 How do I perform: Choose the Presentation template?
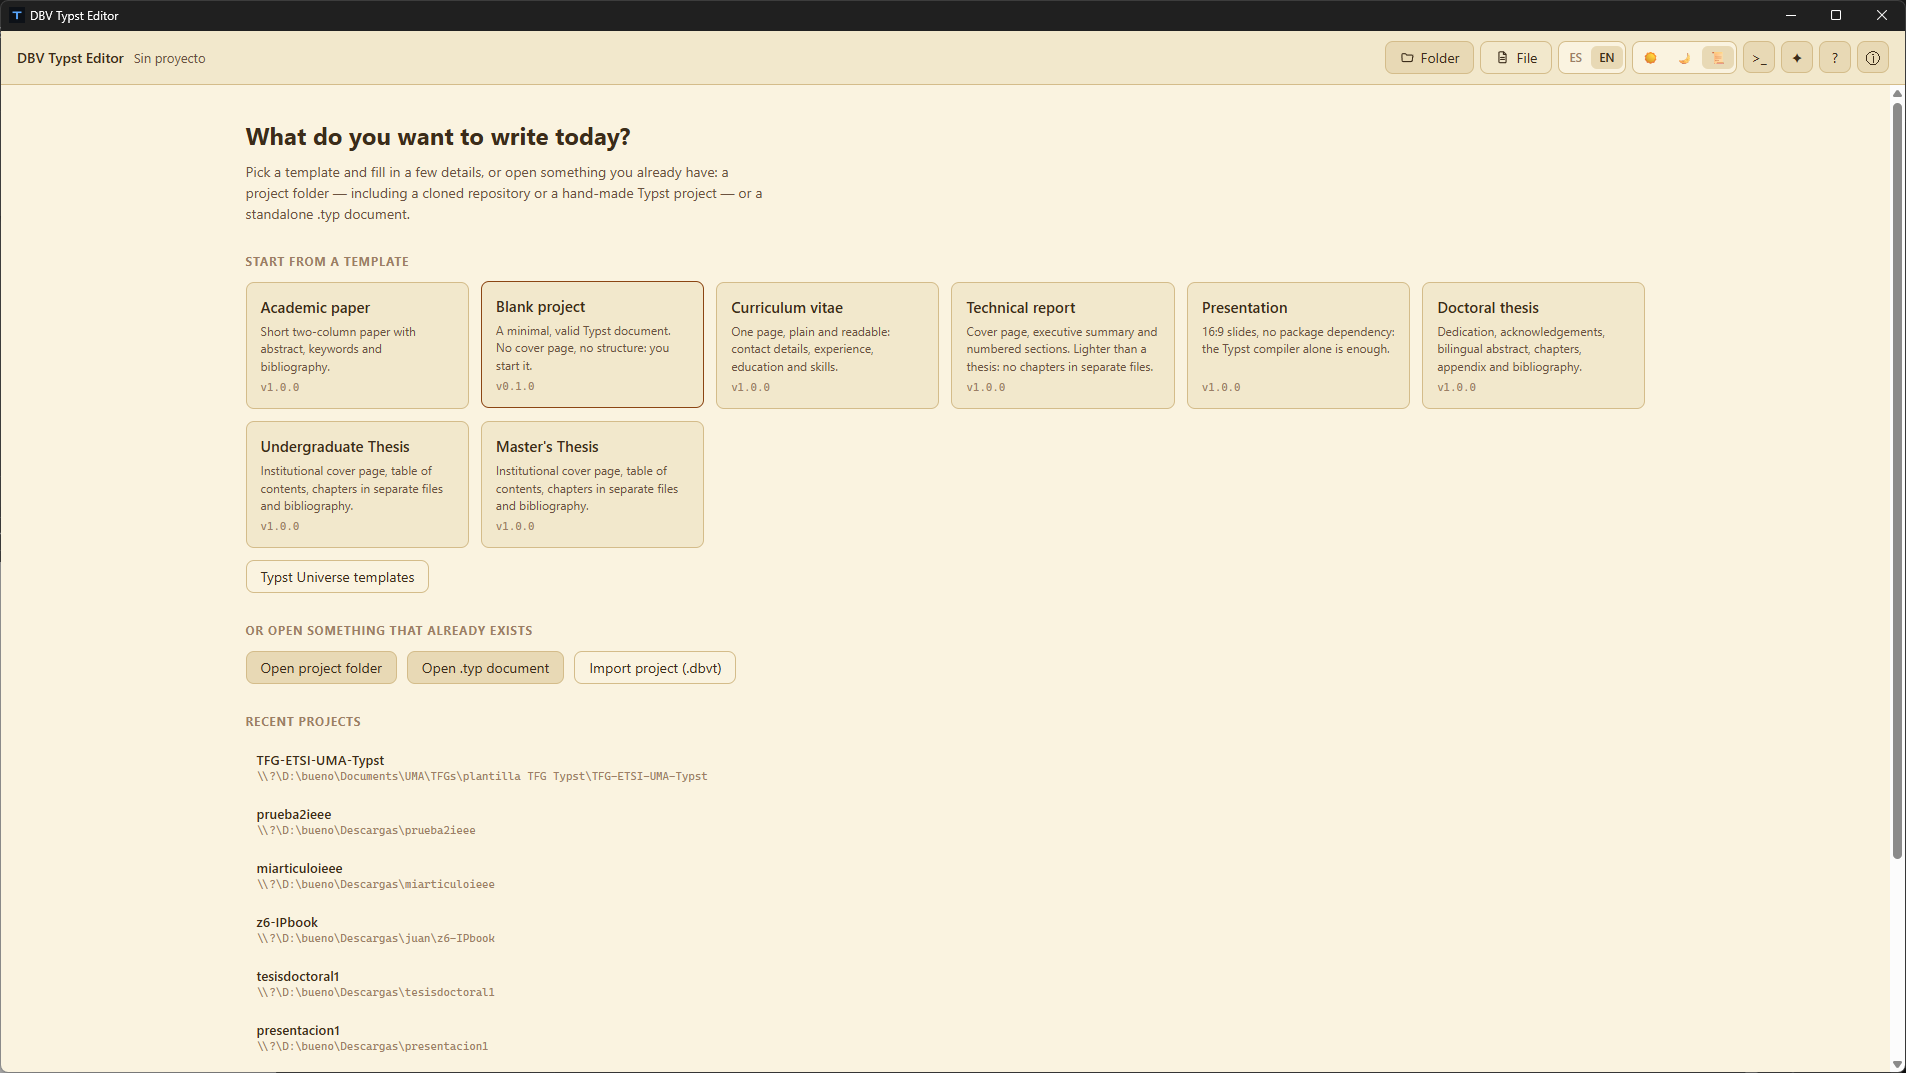(x=1298, y=345)
